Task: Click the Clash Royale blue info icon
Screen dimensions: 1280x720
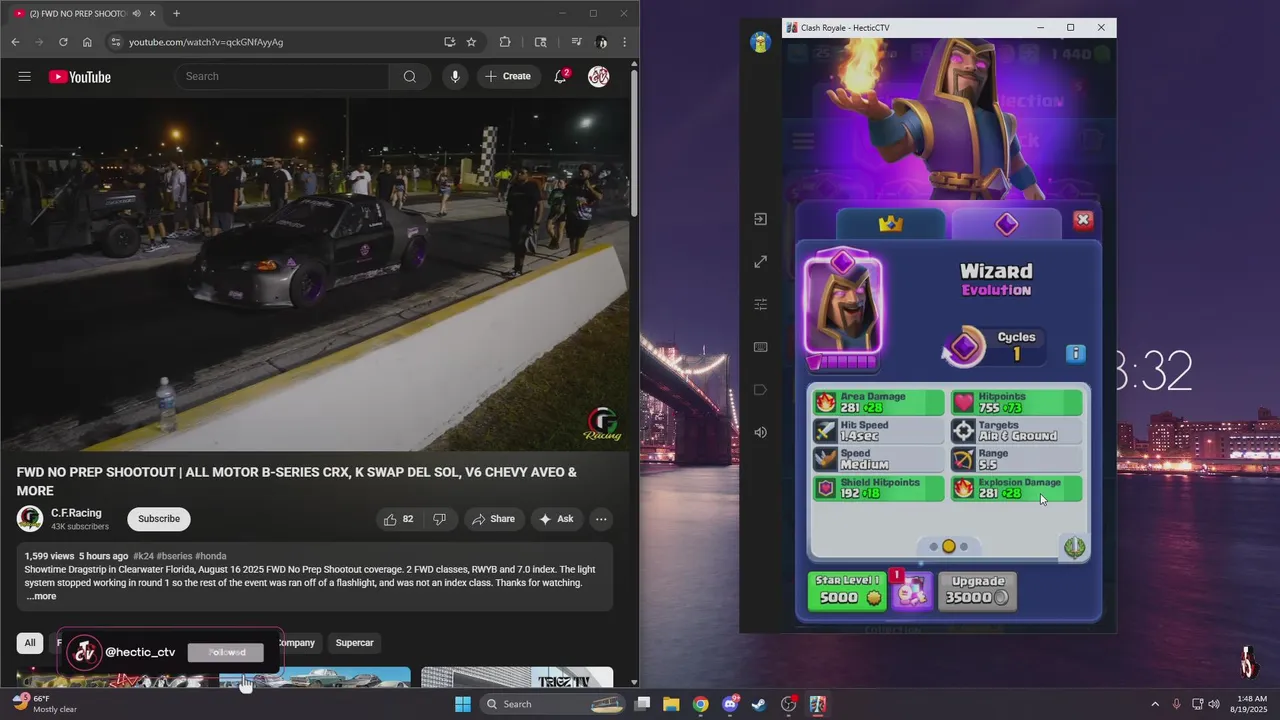Action: [x=1075, y=353]
